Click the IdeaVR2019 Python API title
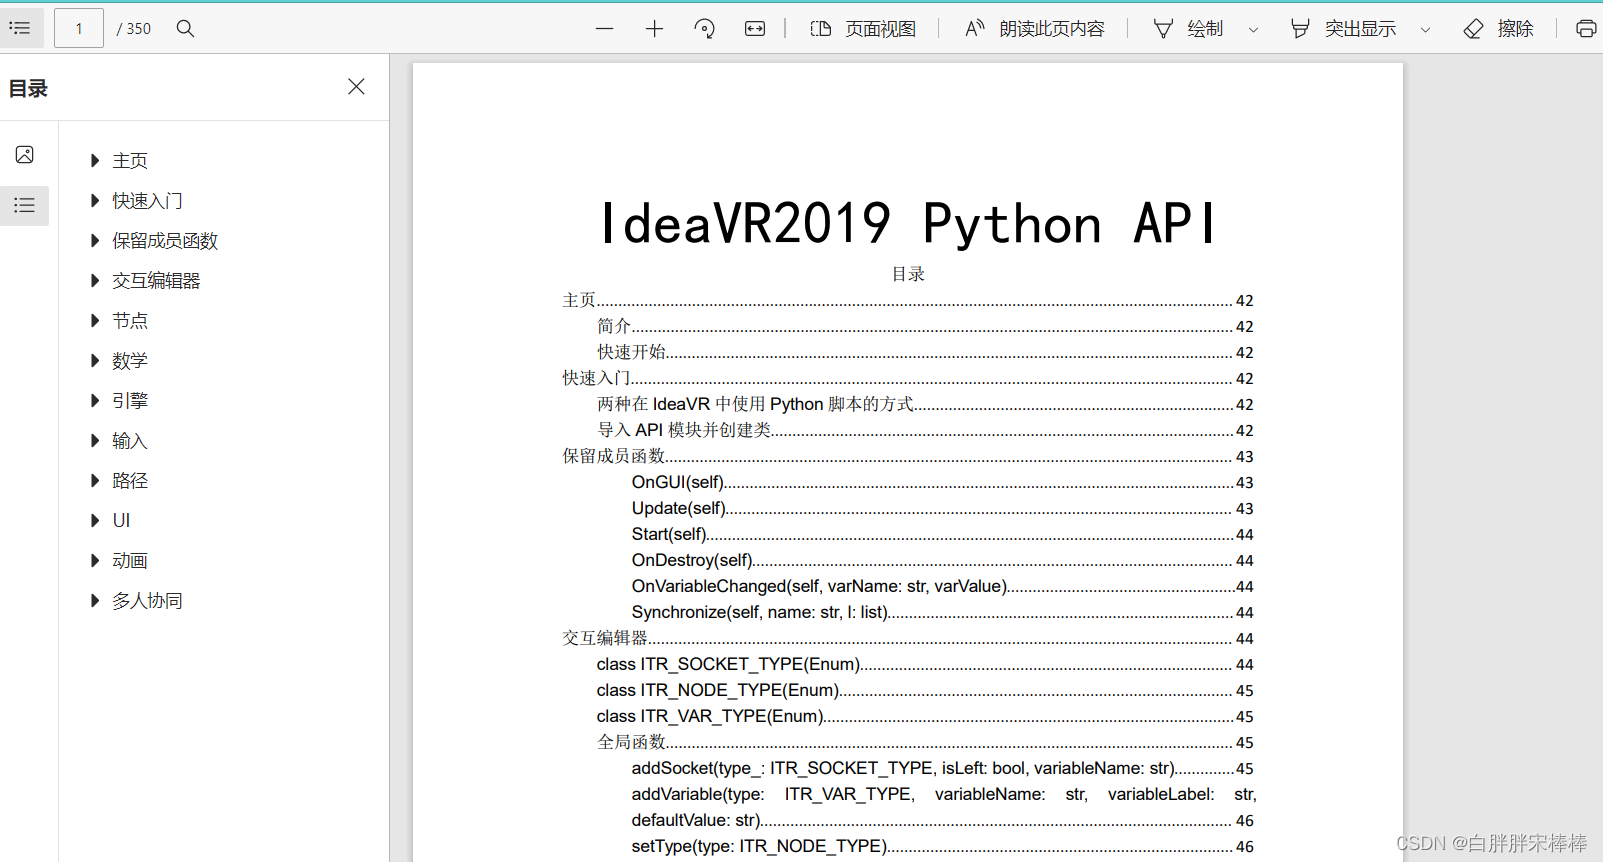The width and height of the screenshot is (1603, 862). [908, 223]
